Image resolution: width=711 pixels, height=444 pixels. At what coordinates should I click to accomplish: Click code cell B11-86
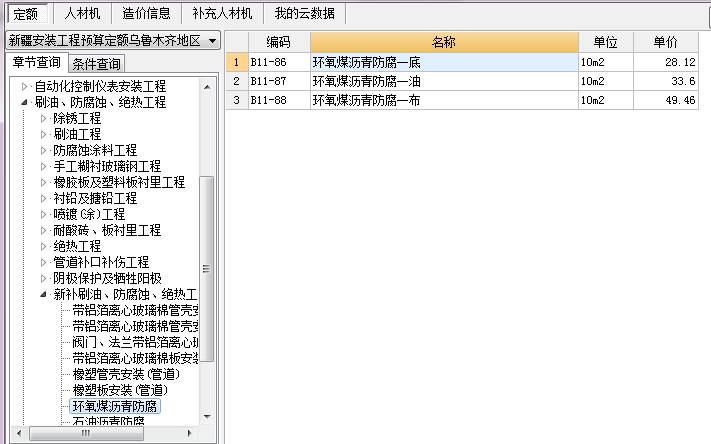(x=279, y=62)
